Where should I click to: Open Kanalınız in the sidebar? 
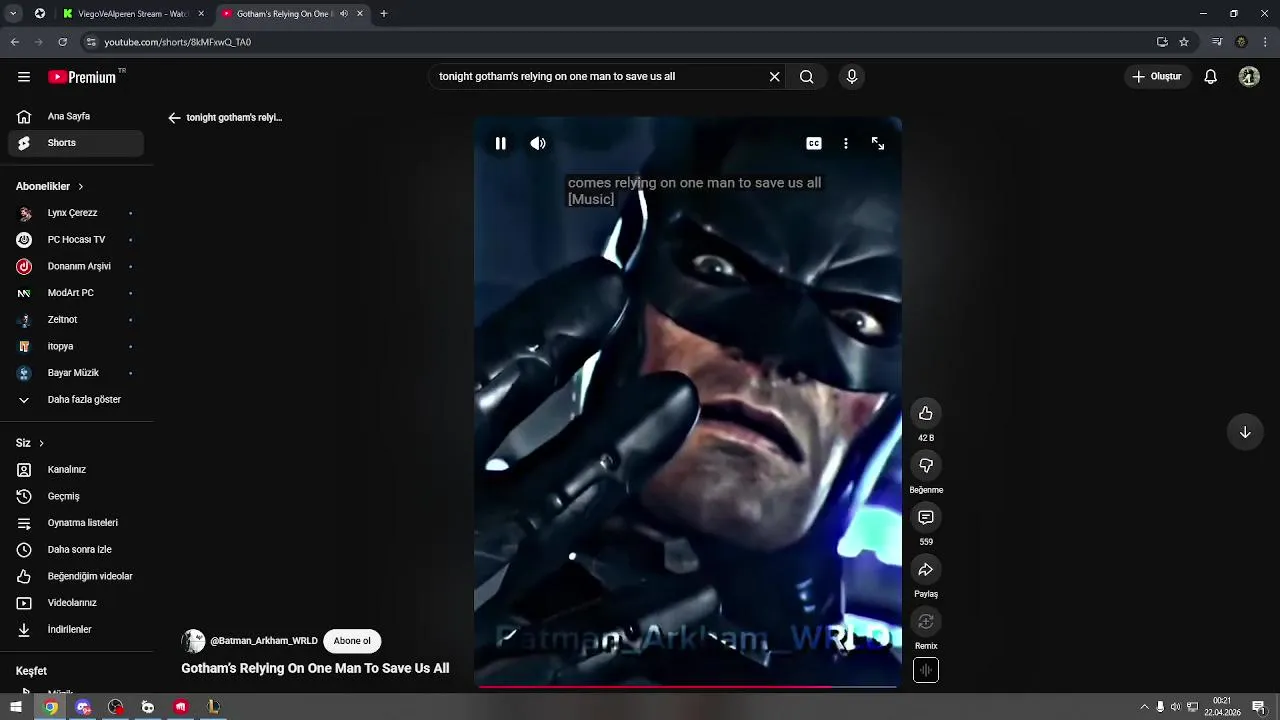point(76,470)
